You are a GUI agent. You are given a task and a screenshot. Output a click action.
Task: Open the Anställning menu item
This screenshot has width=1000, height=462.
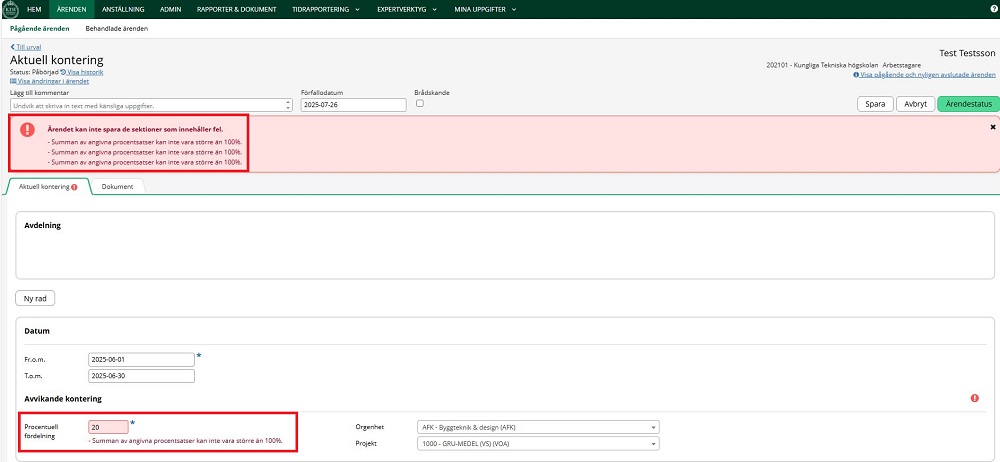point(123,10)
